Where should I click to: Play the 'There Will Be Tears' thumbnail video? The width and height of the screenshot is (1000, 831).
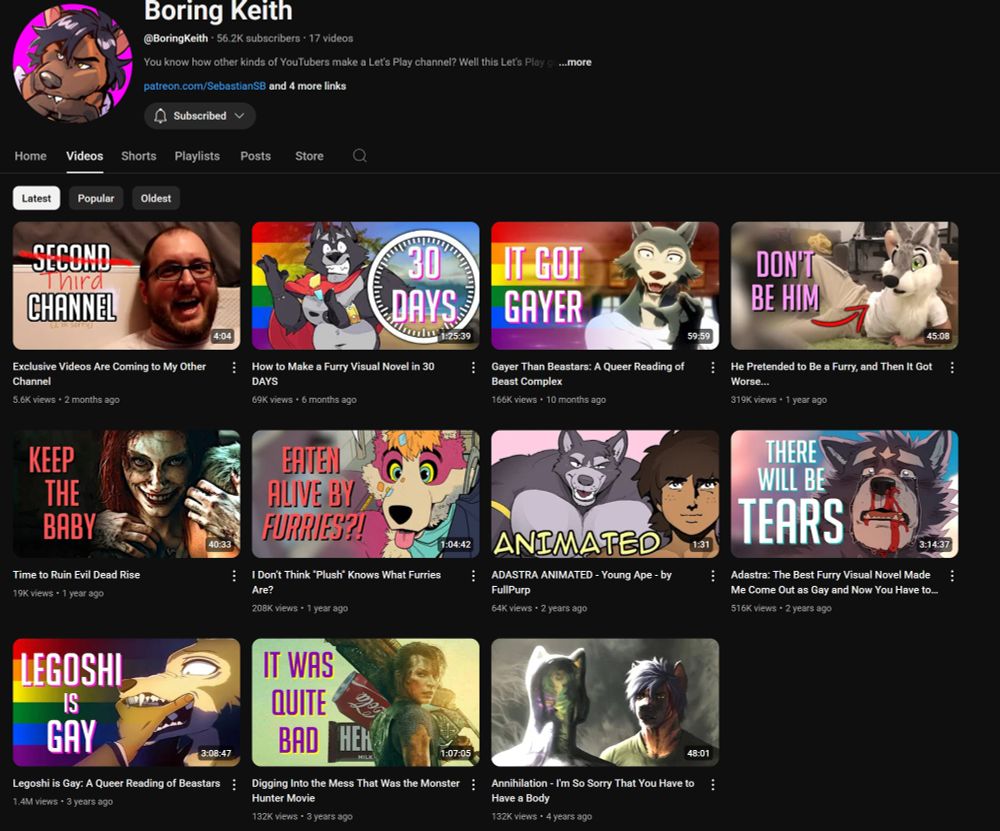pos(844,494)
